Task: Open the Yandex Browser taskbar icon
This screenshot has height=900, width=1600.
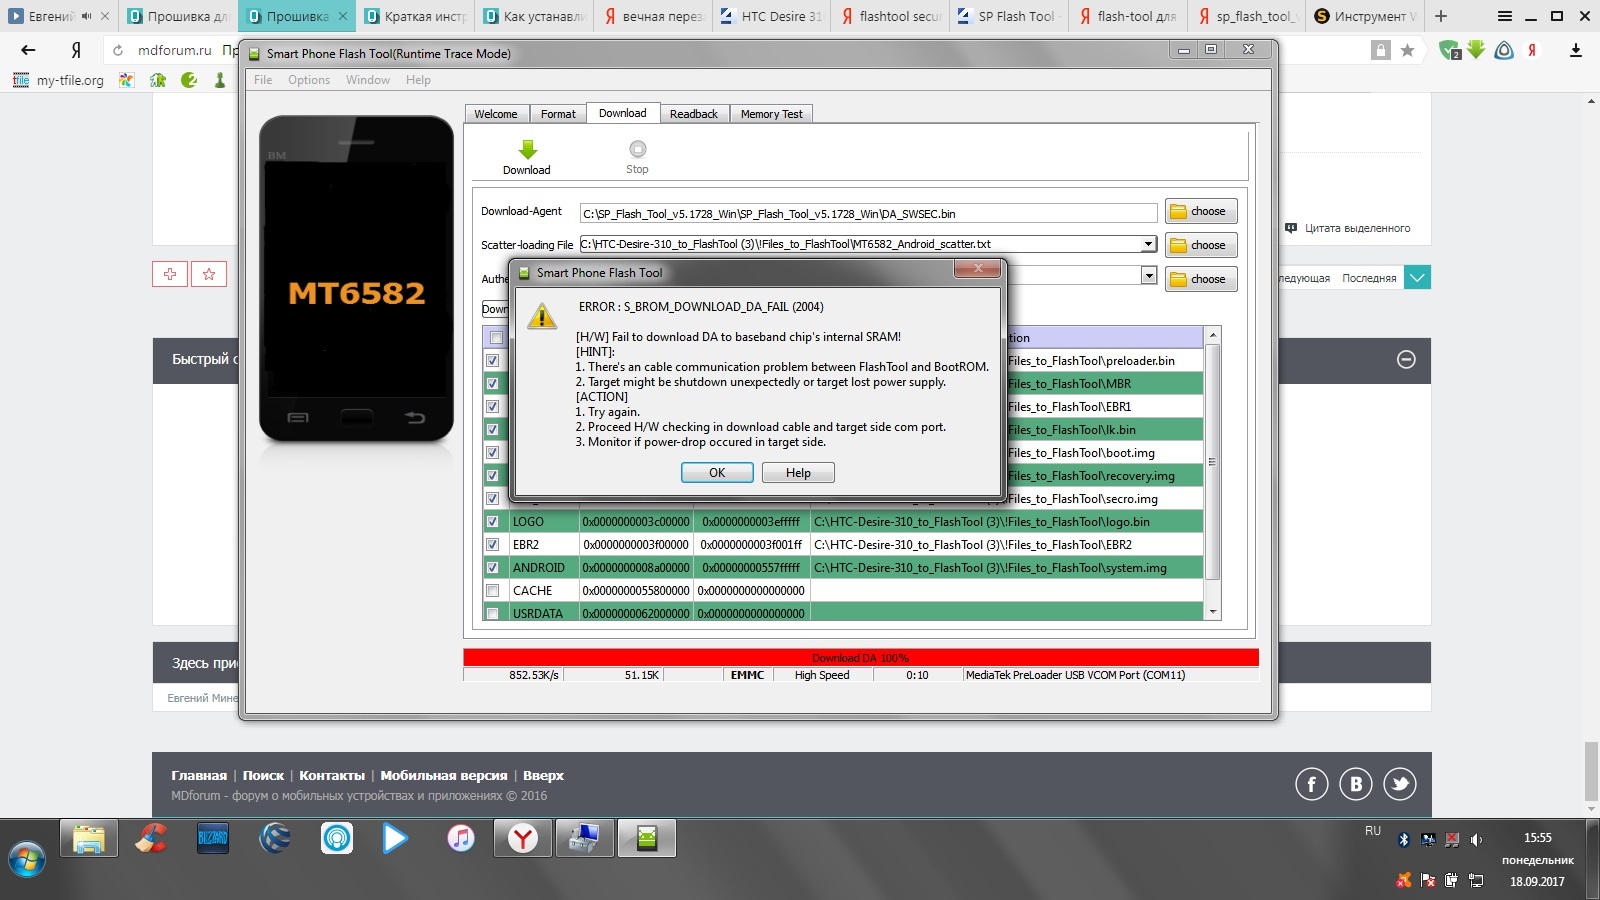Action: tap(522, 838)
